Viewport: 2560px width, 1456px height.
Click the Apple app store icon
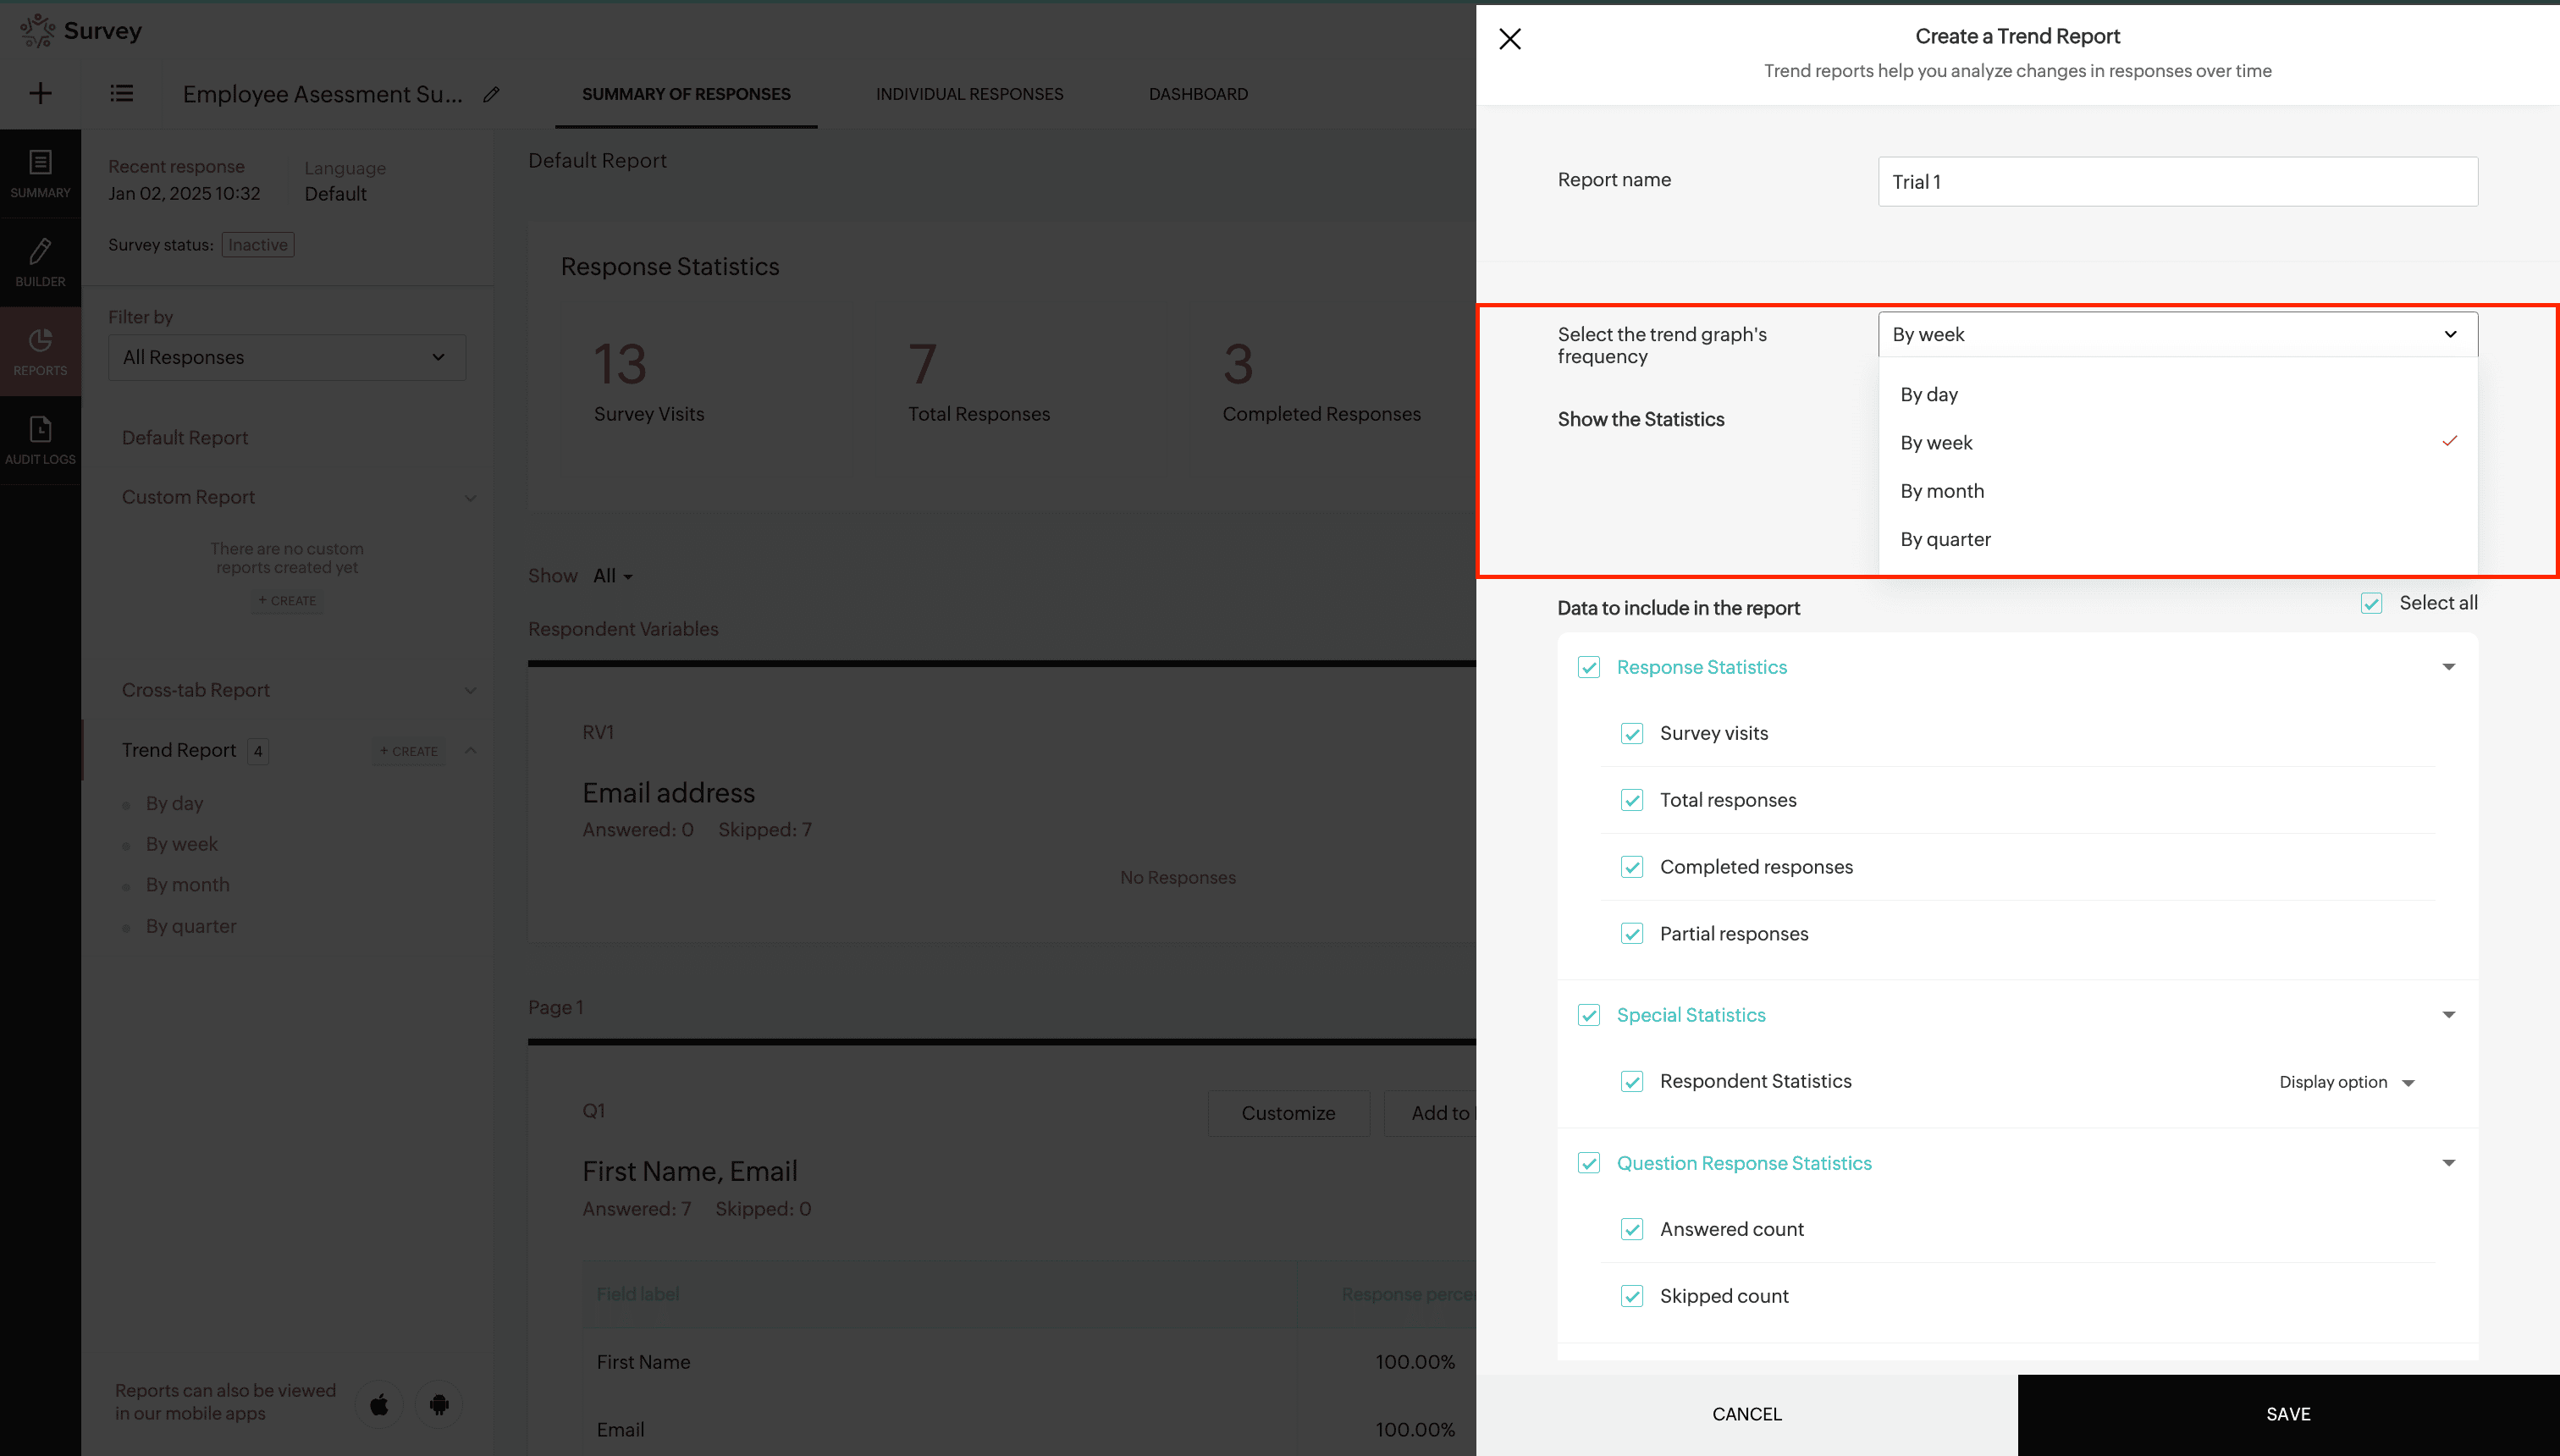pos(379,1404)
